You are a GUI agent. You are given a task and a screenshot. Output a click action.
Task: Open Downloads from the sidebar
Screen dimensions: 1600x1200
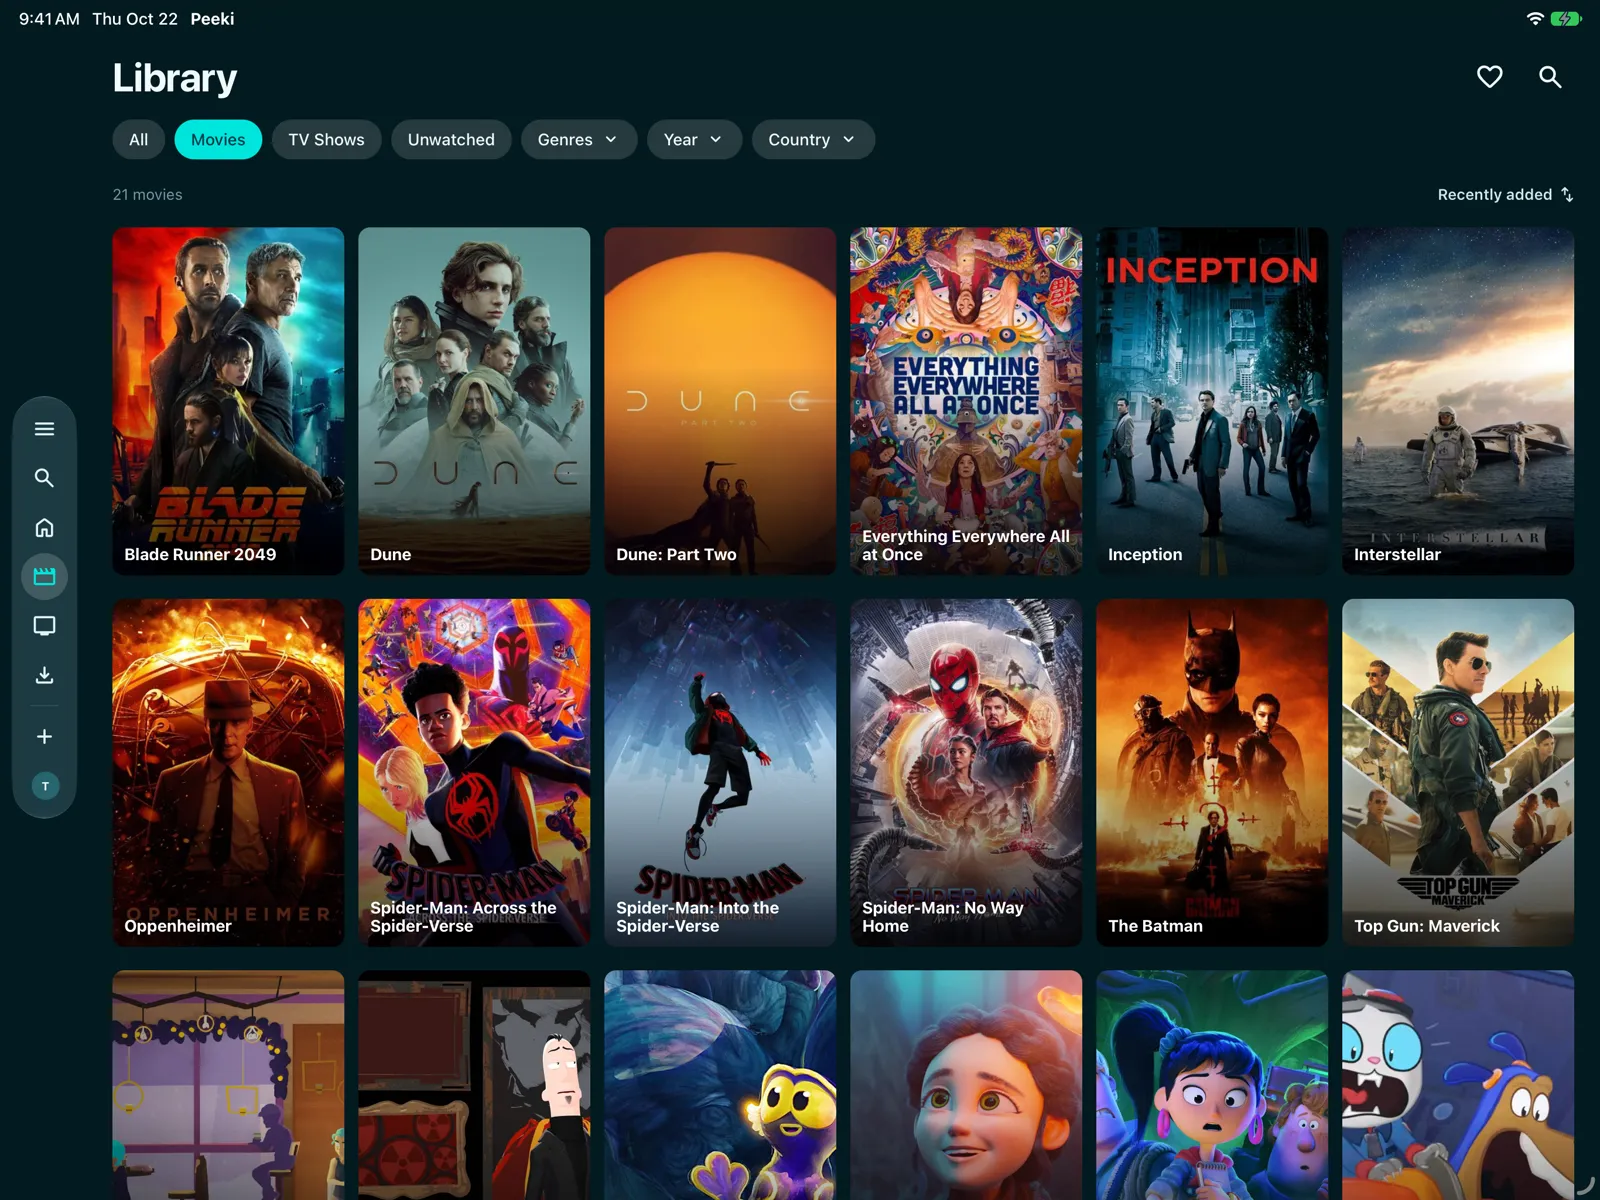click(44, 675)
